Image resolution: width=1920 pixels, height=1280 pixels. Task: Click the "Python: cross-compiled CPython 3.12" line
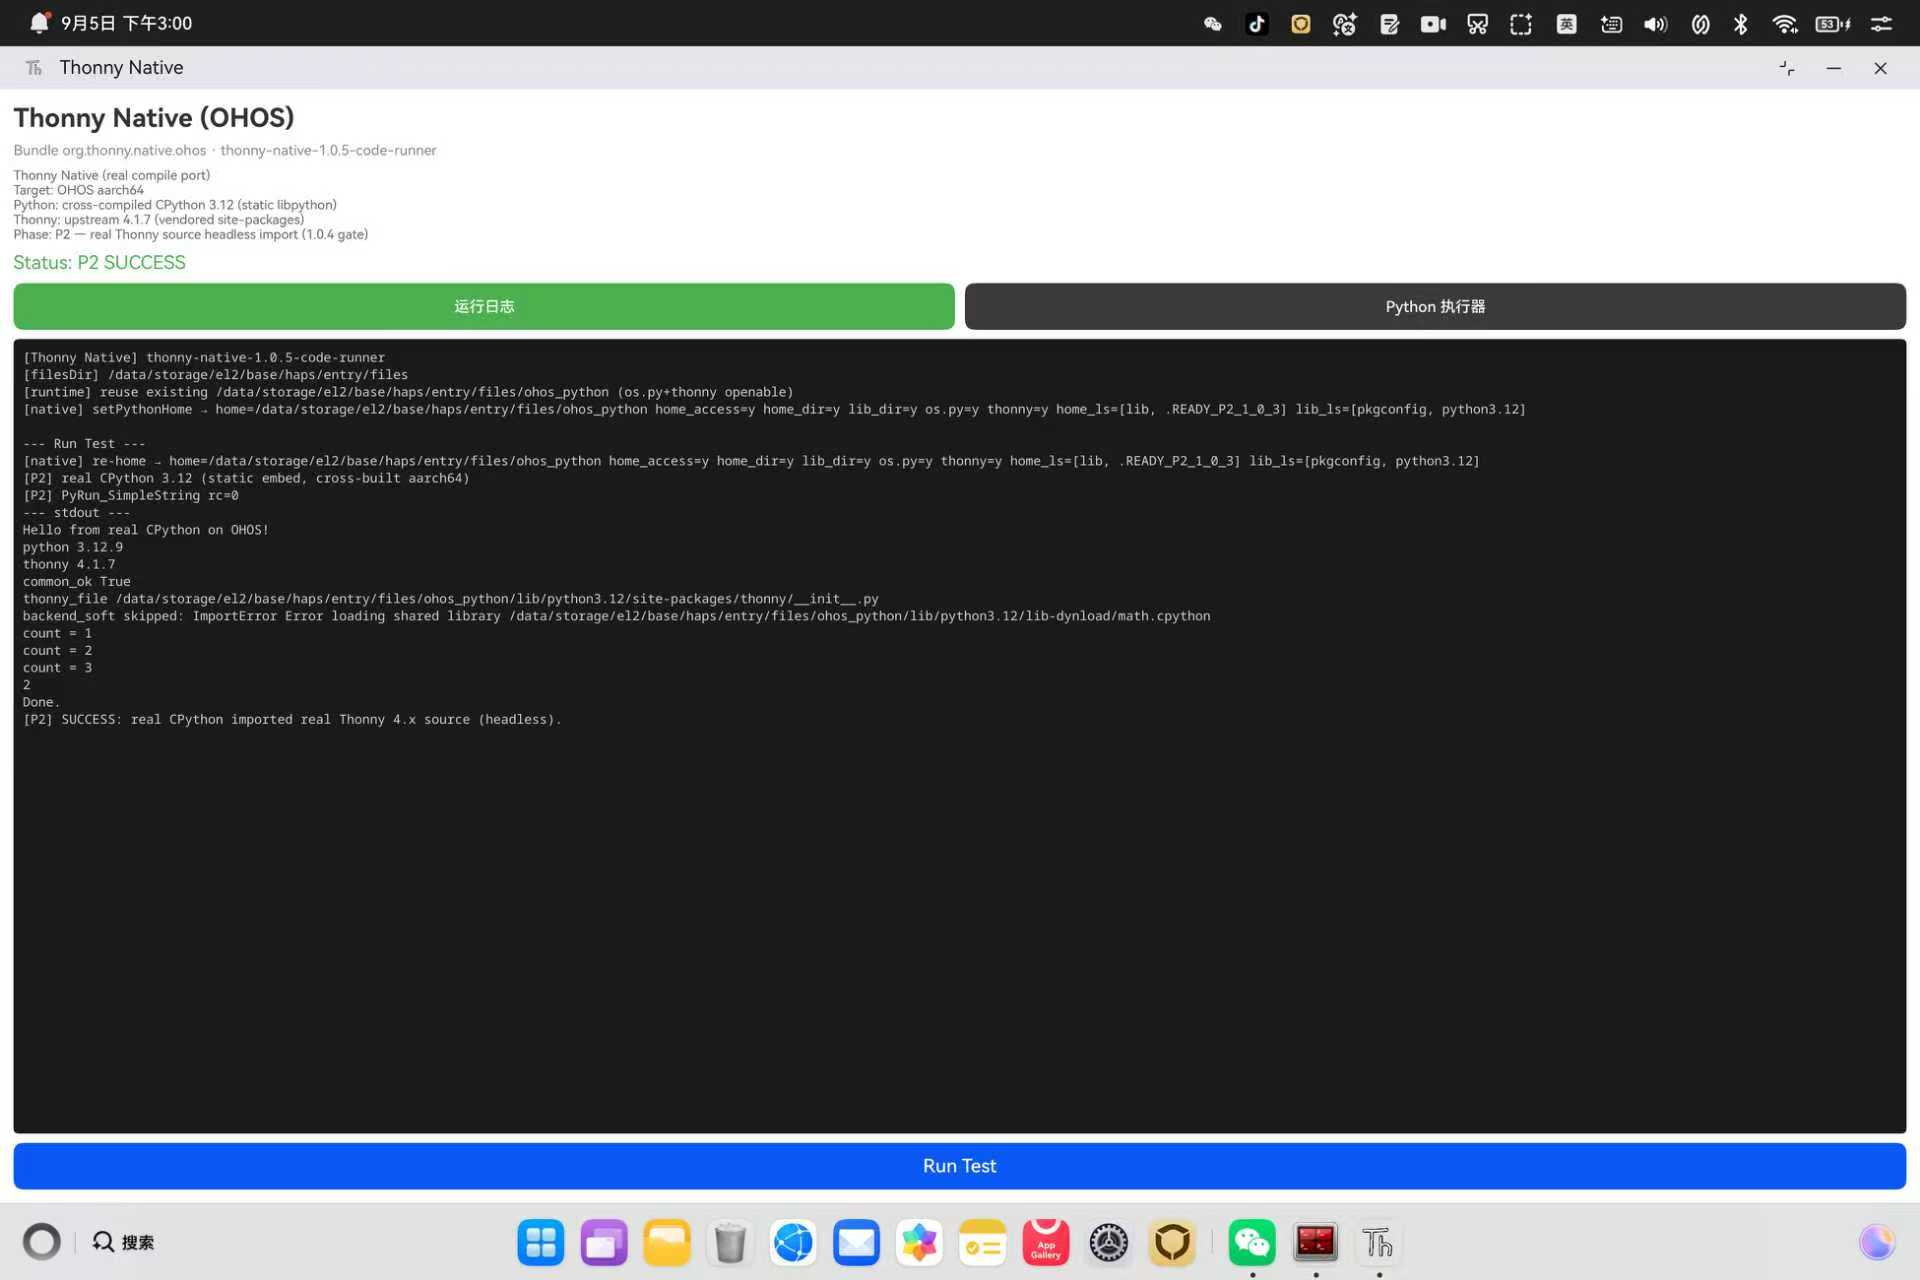click(x=175, y=205)
